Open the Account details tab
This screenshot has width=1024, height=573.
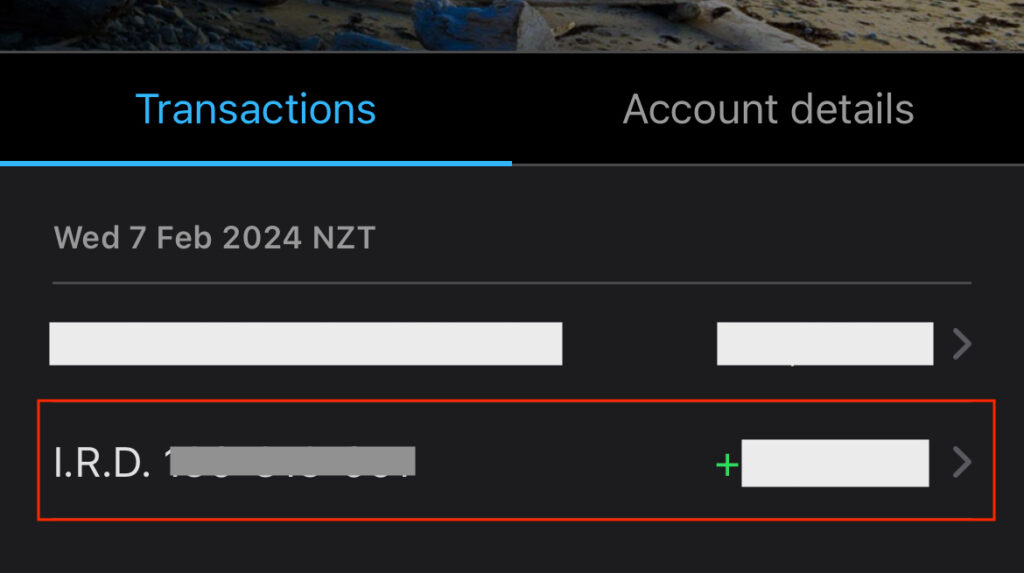768,109
